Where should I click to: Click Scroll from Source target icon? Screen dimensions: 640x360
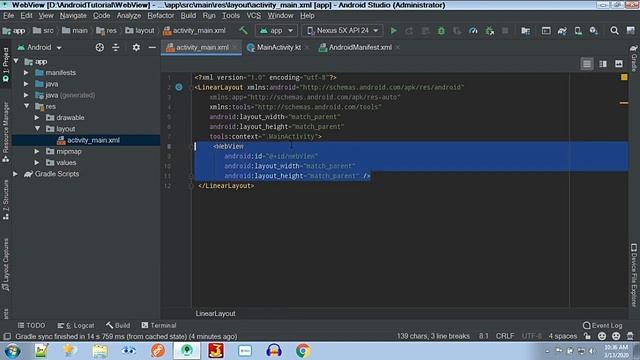(100, 47)
